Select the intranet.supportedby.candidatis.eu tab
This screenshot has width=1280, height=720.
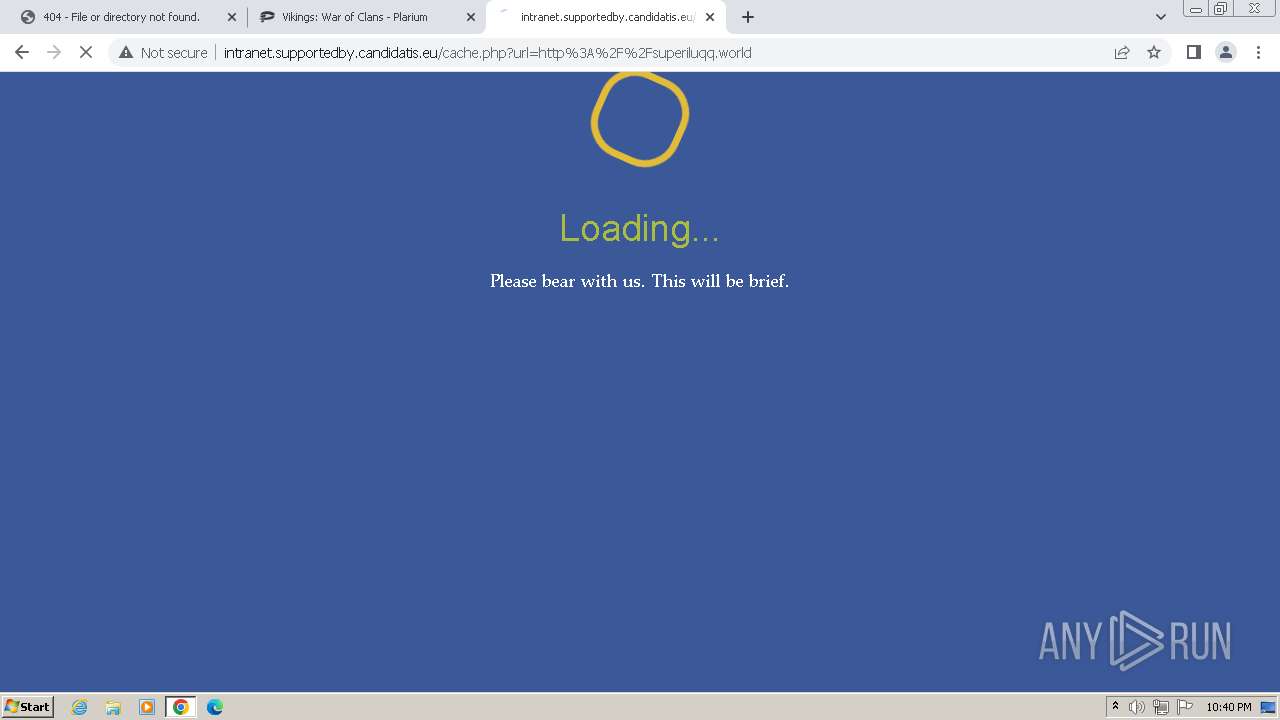coord(606,17)
